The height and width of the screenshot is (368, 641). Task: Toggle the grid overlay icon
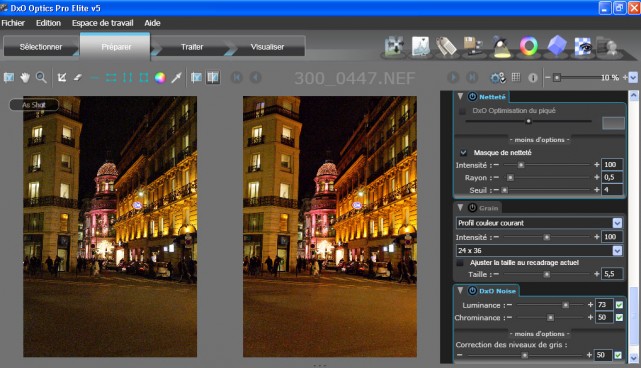[x=516, y=77]
